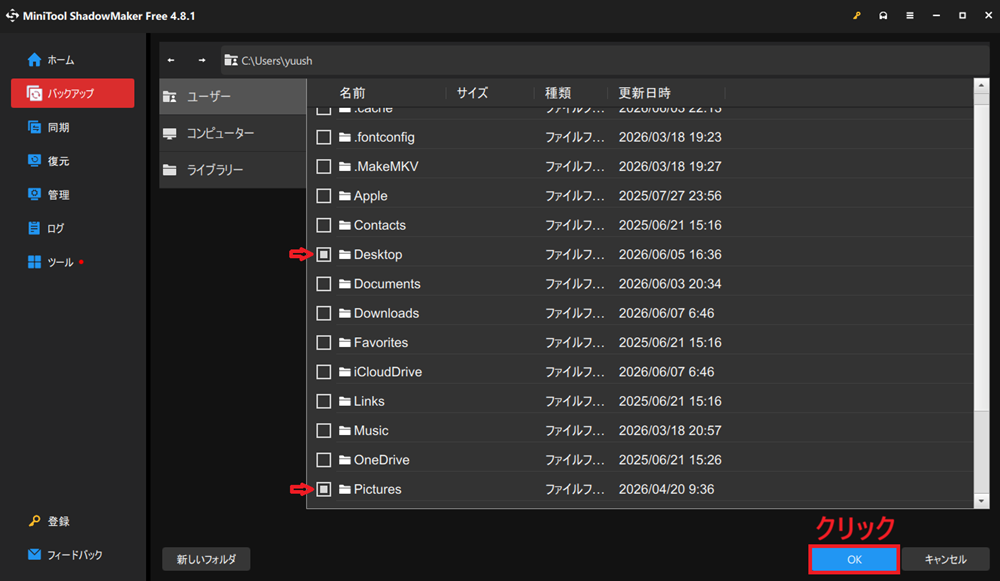The width and height of the screenshot is (1000, 581).
Task: Check the Contacts folder checkbox
Action: 324,225
